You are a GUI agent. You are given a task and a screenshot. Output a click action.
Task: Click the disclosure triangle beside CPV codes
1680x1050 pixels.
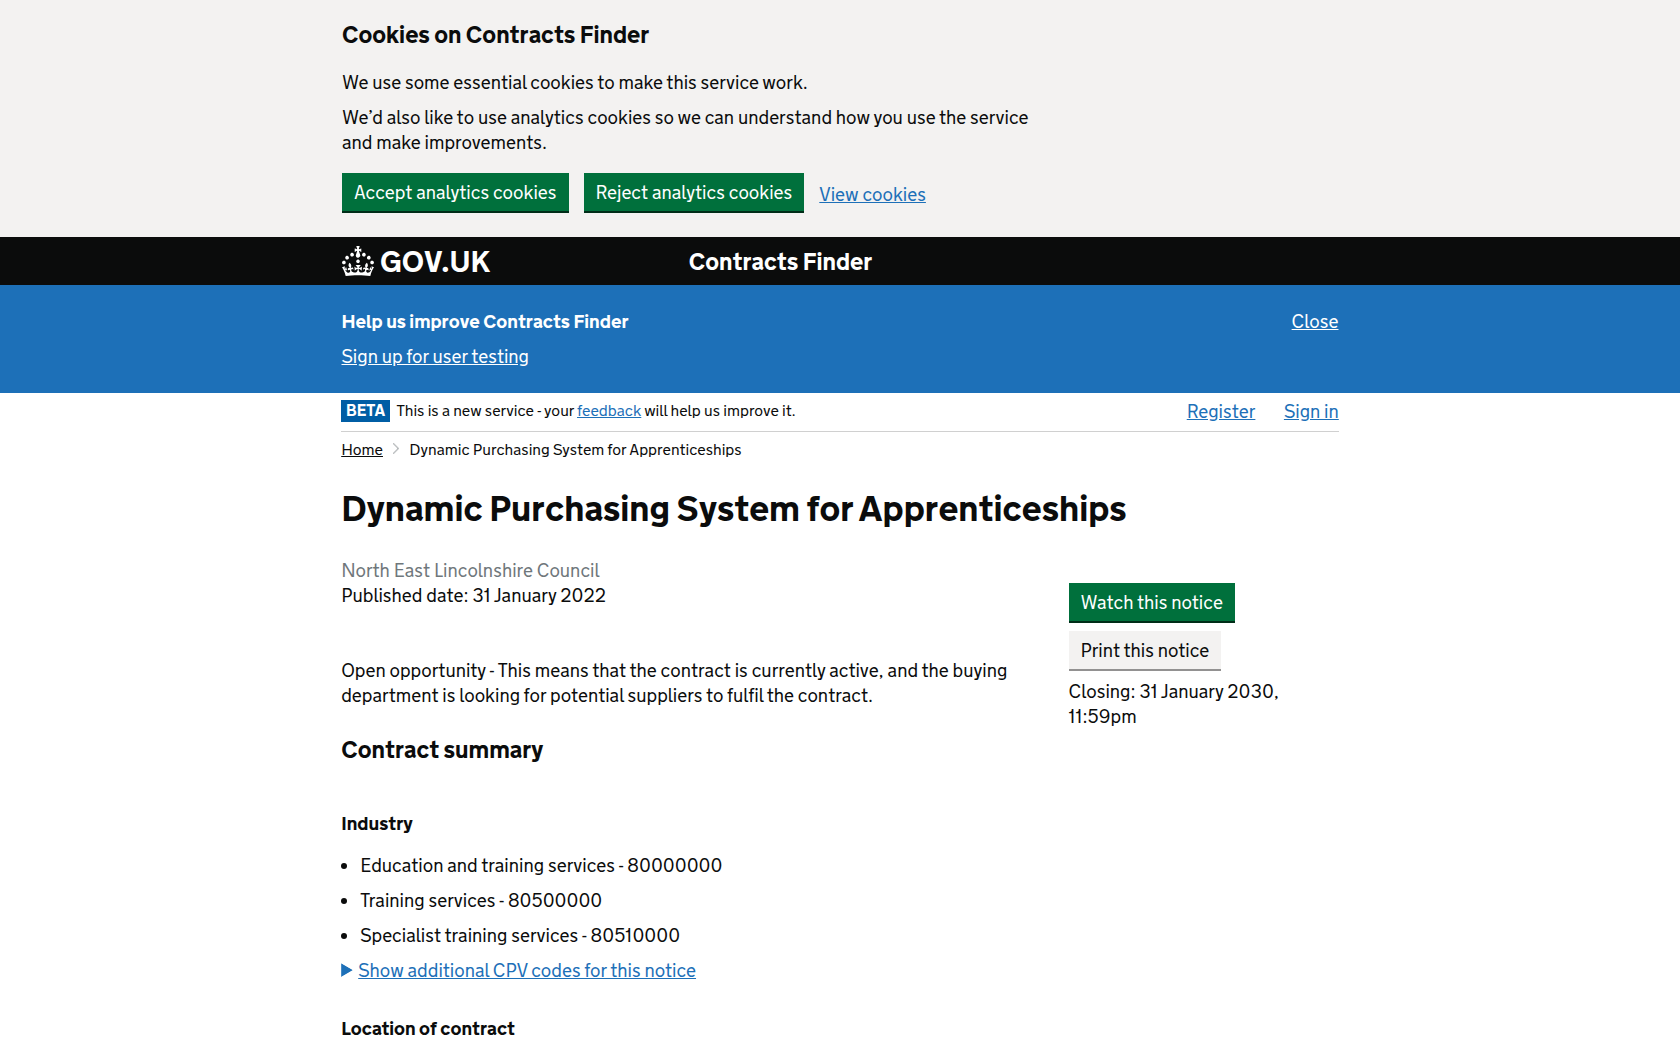[347, 970]
